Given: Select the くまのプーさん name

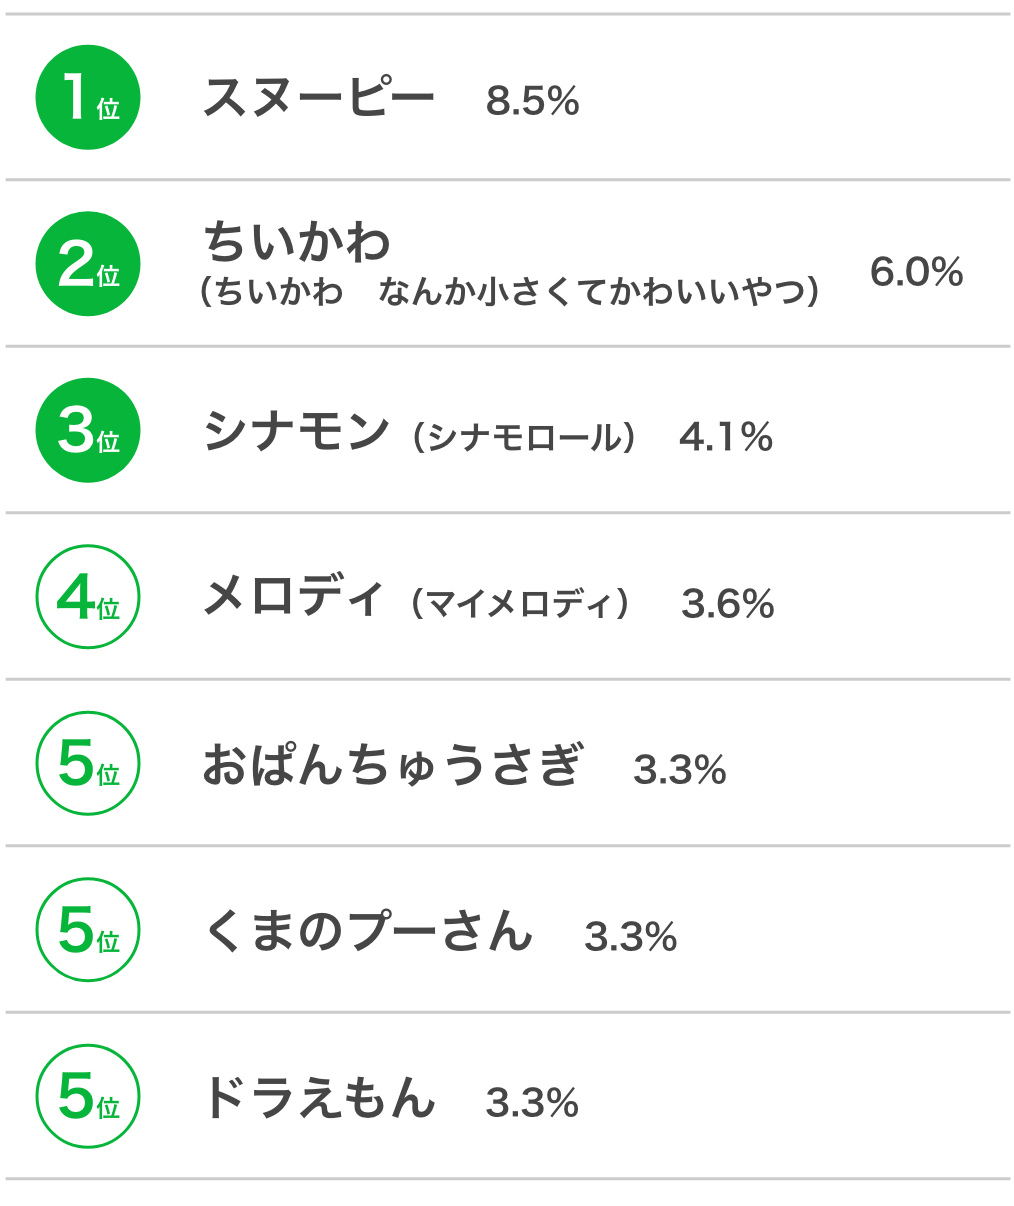Looking at the screenshot, I should (367, 931).
